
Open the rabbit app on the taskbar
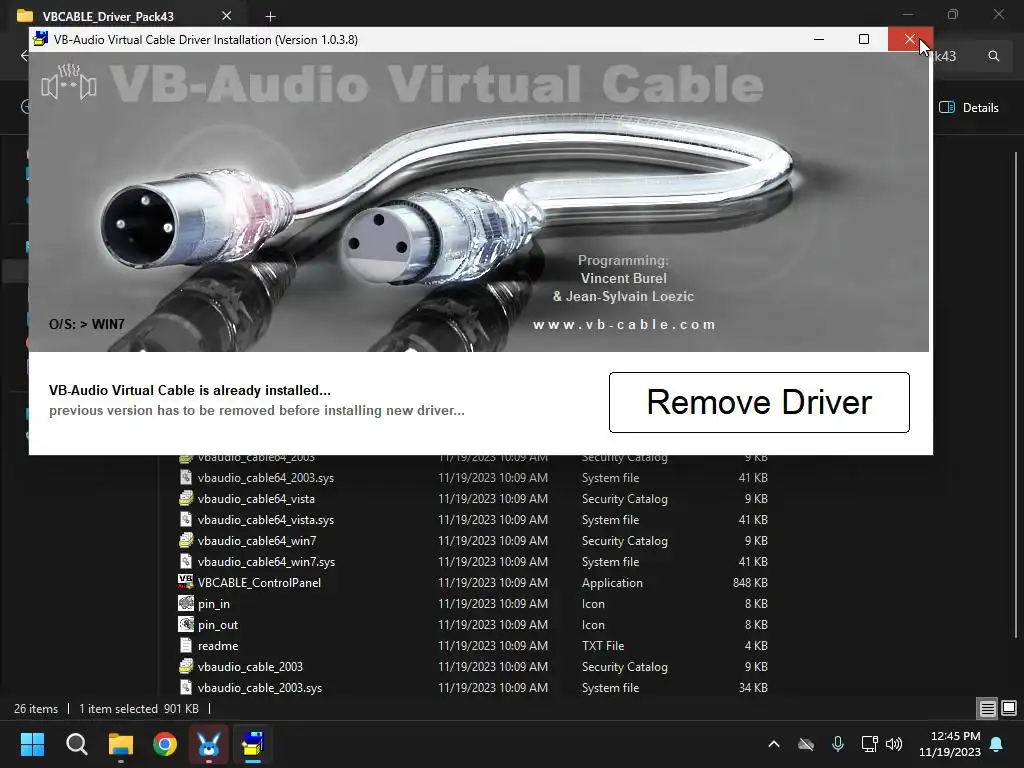(x=208, y=744)
